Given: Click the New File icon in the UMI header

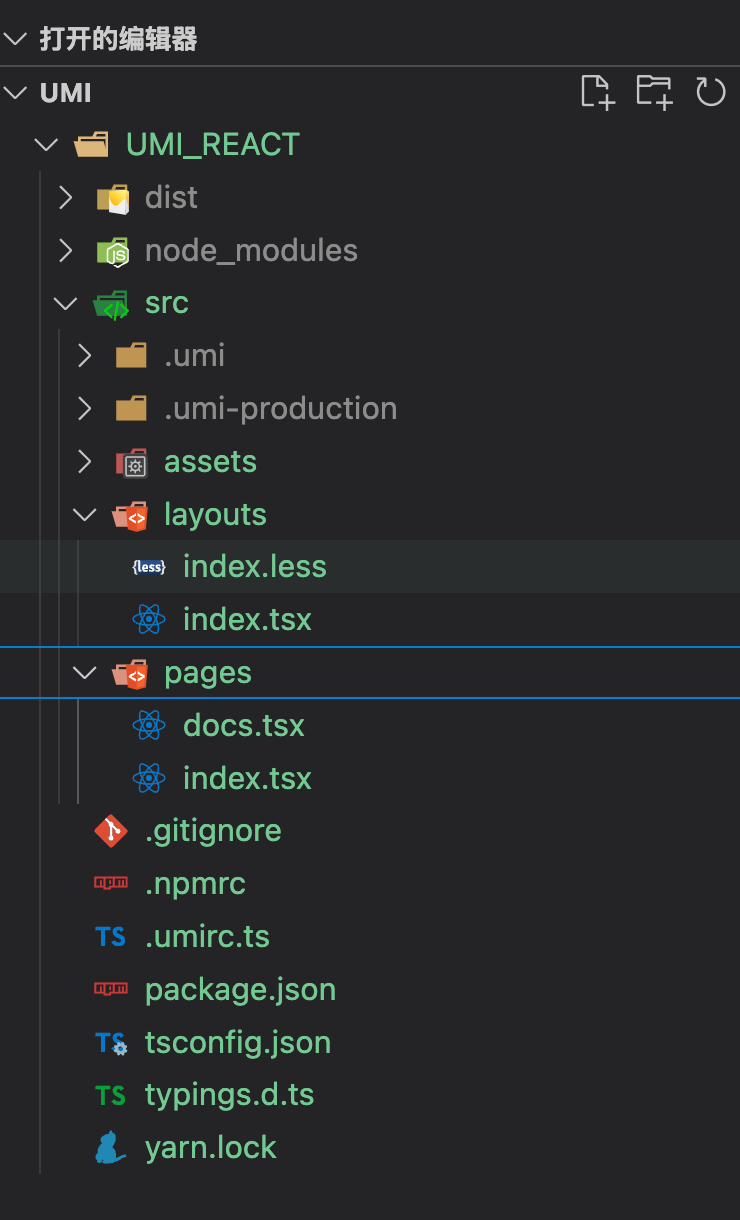Looking at the screenshot, I should click(597, 92).
